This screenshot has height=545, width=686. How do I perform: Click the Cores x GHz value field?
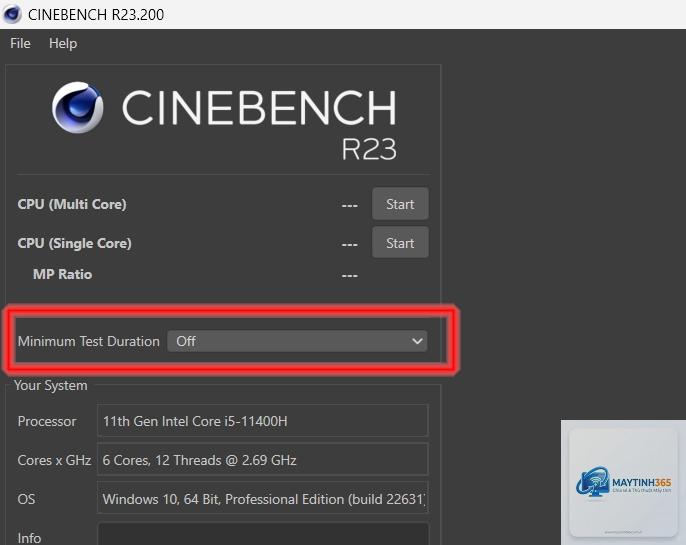coord(262,459)
